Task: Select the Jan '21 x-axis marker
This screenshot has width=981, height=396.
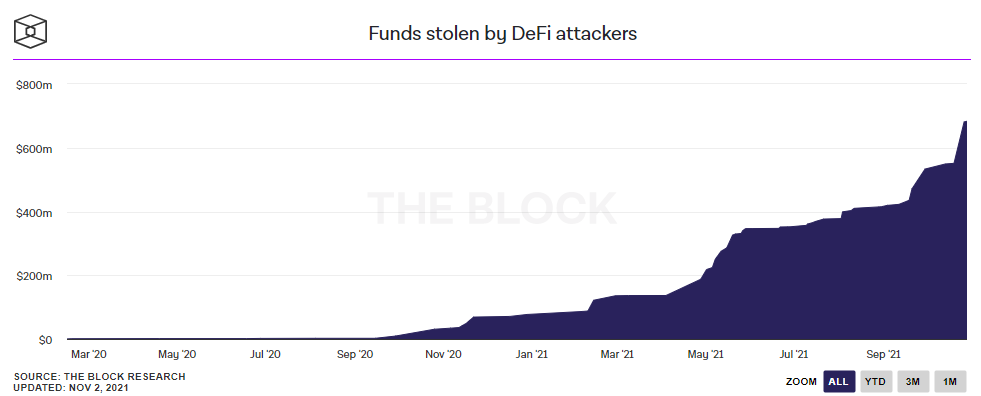Action: [x=532, y=355]
